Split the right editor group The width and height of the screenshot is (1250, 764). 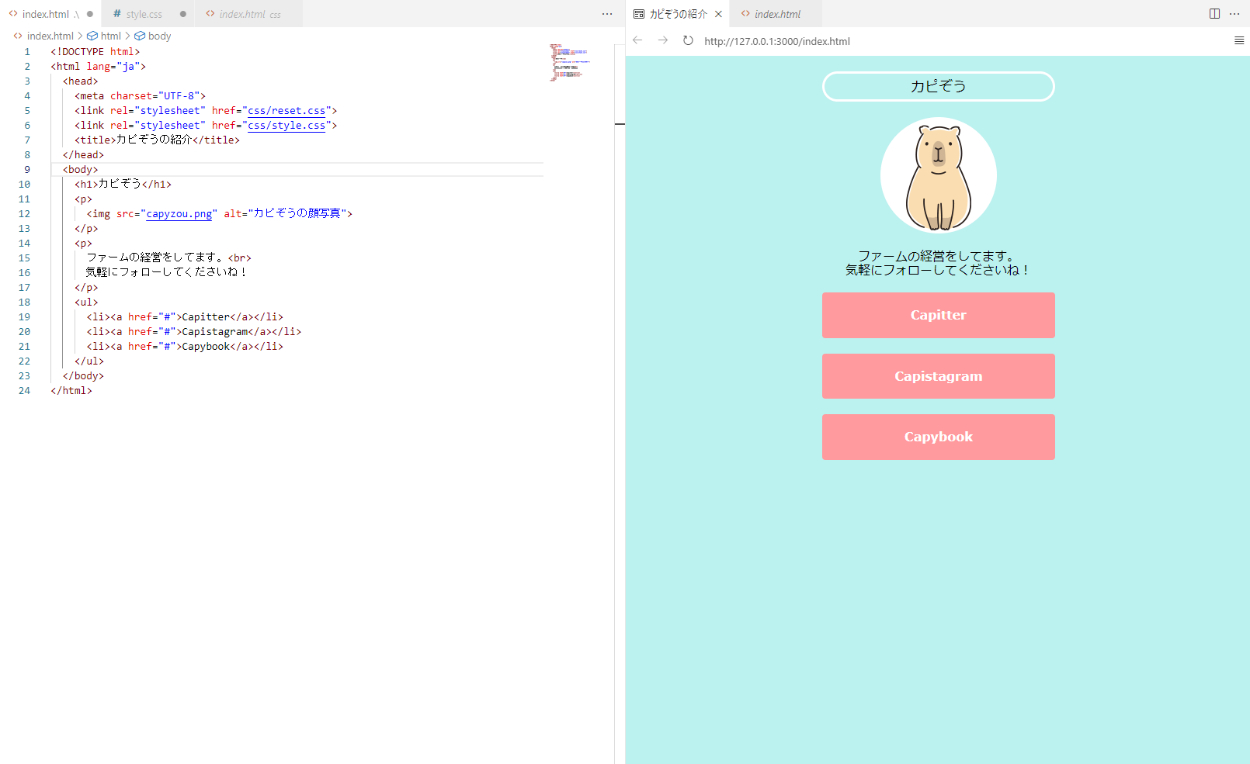(x=1215, y=14)
